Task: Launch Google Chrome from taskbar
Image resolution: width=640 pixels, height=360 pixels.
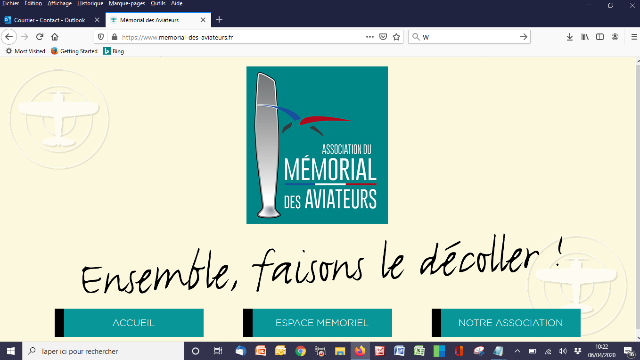Action: click(301, 351)
